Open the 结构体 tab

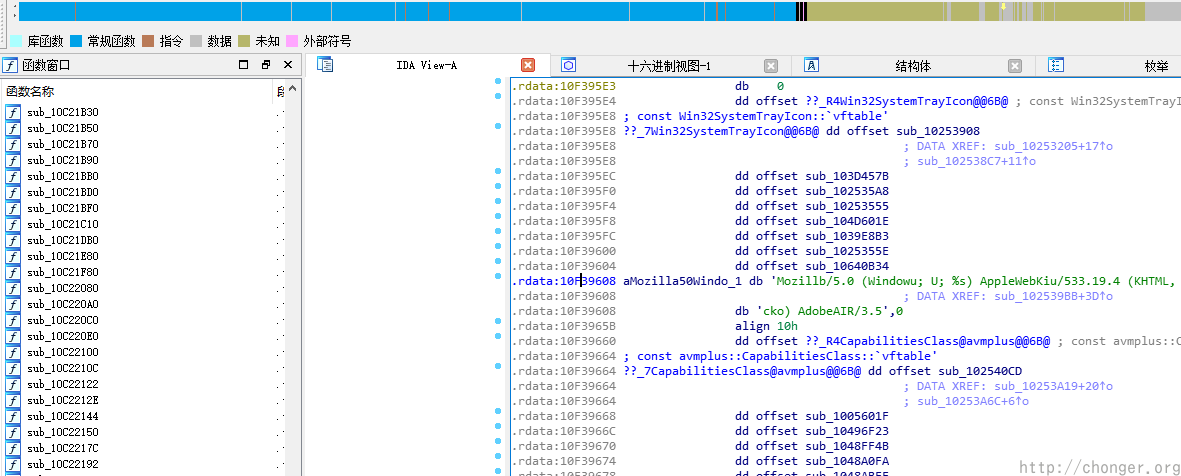click(x=912, y=66)
